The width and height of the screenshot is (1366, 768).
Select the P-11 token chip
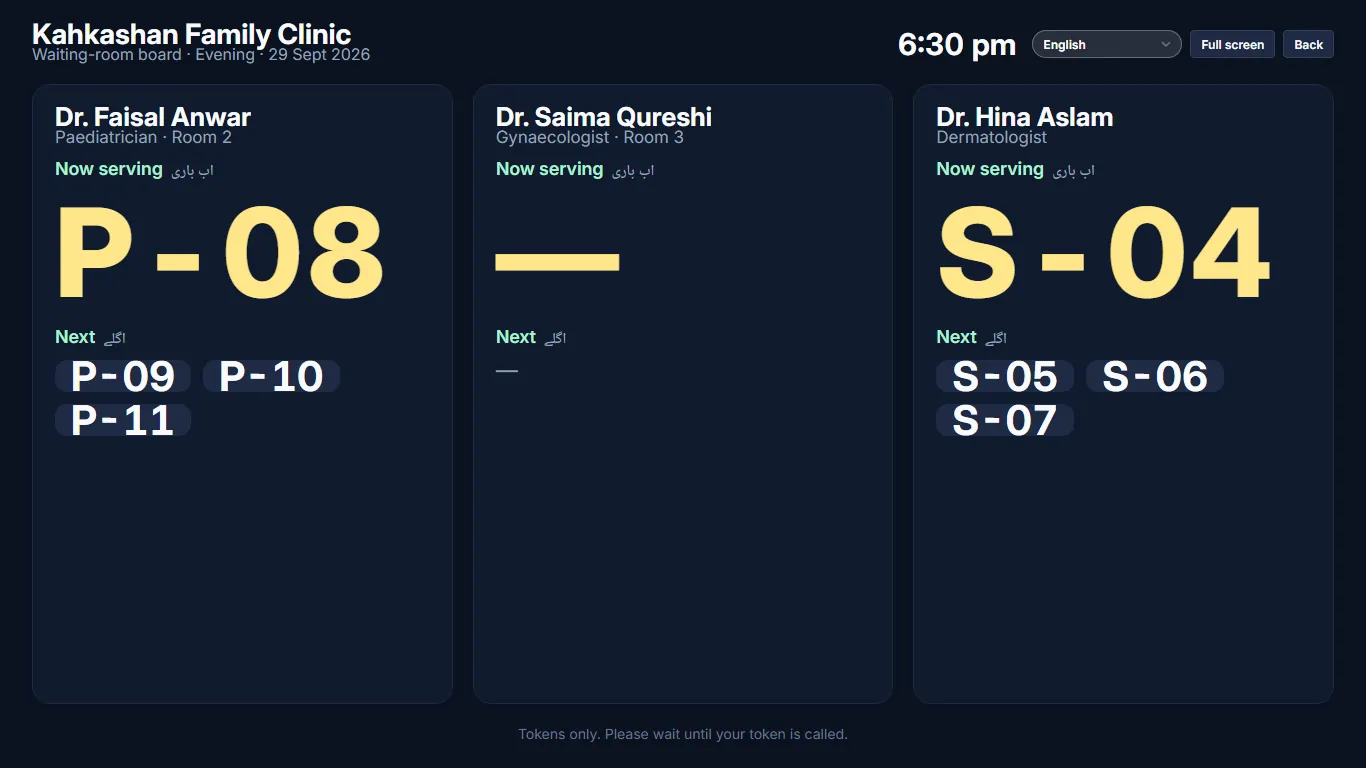coord(123,420)
